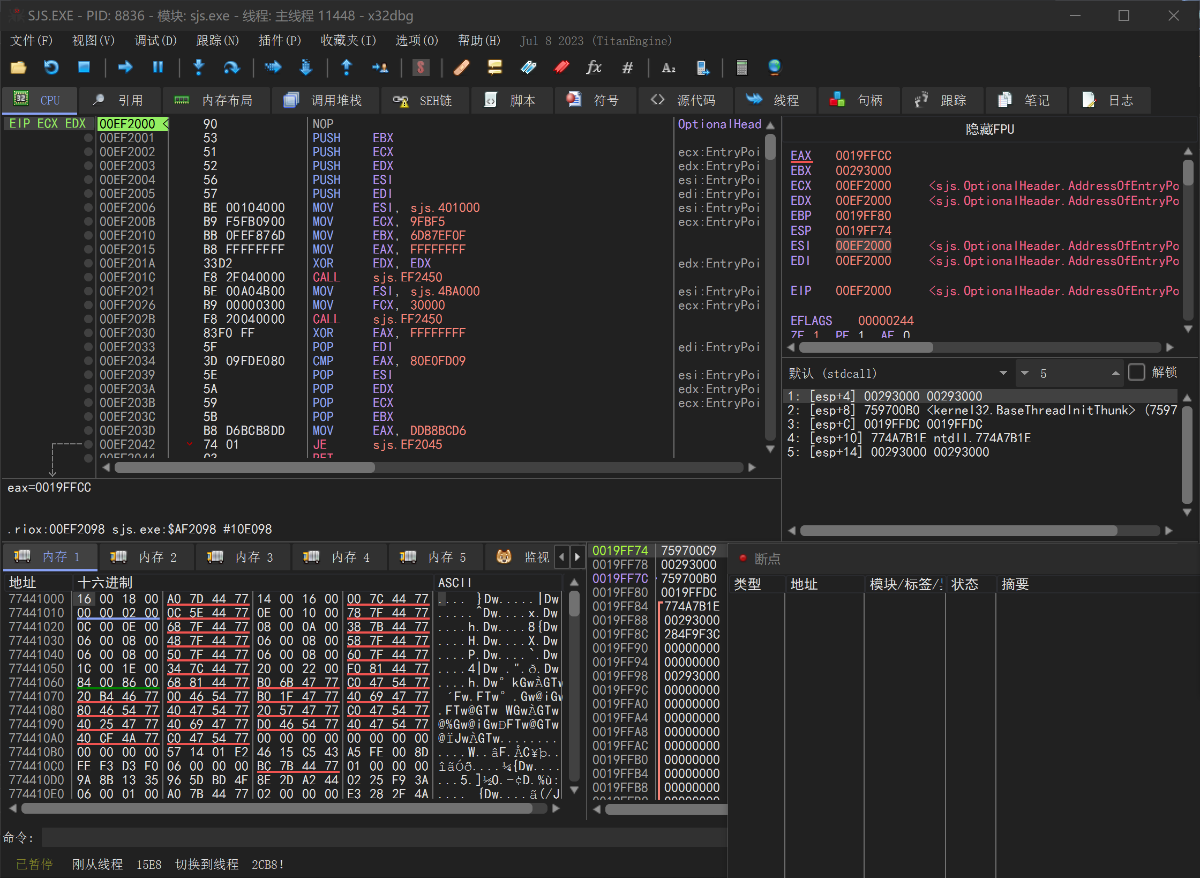Open the 默认 (stdcall) calling convention dropdown

pyautogui.click(x=900, y=373)
